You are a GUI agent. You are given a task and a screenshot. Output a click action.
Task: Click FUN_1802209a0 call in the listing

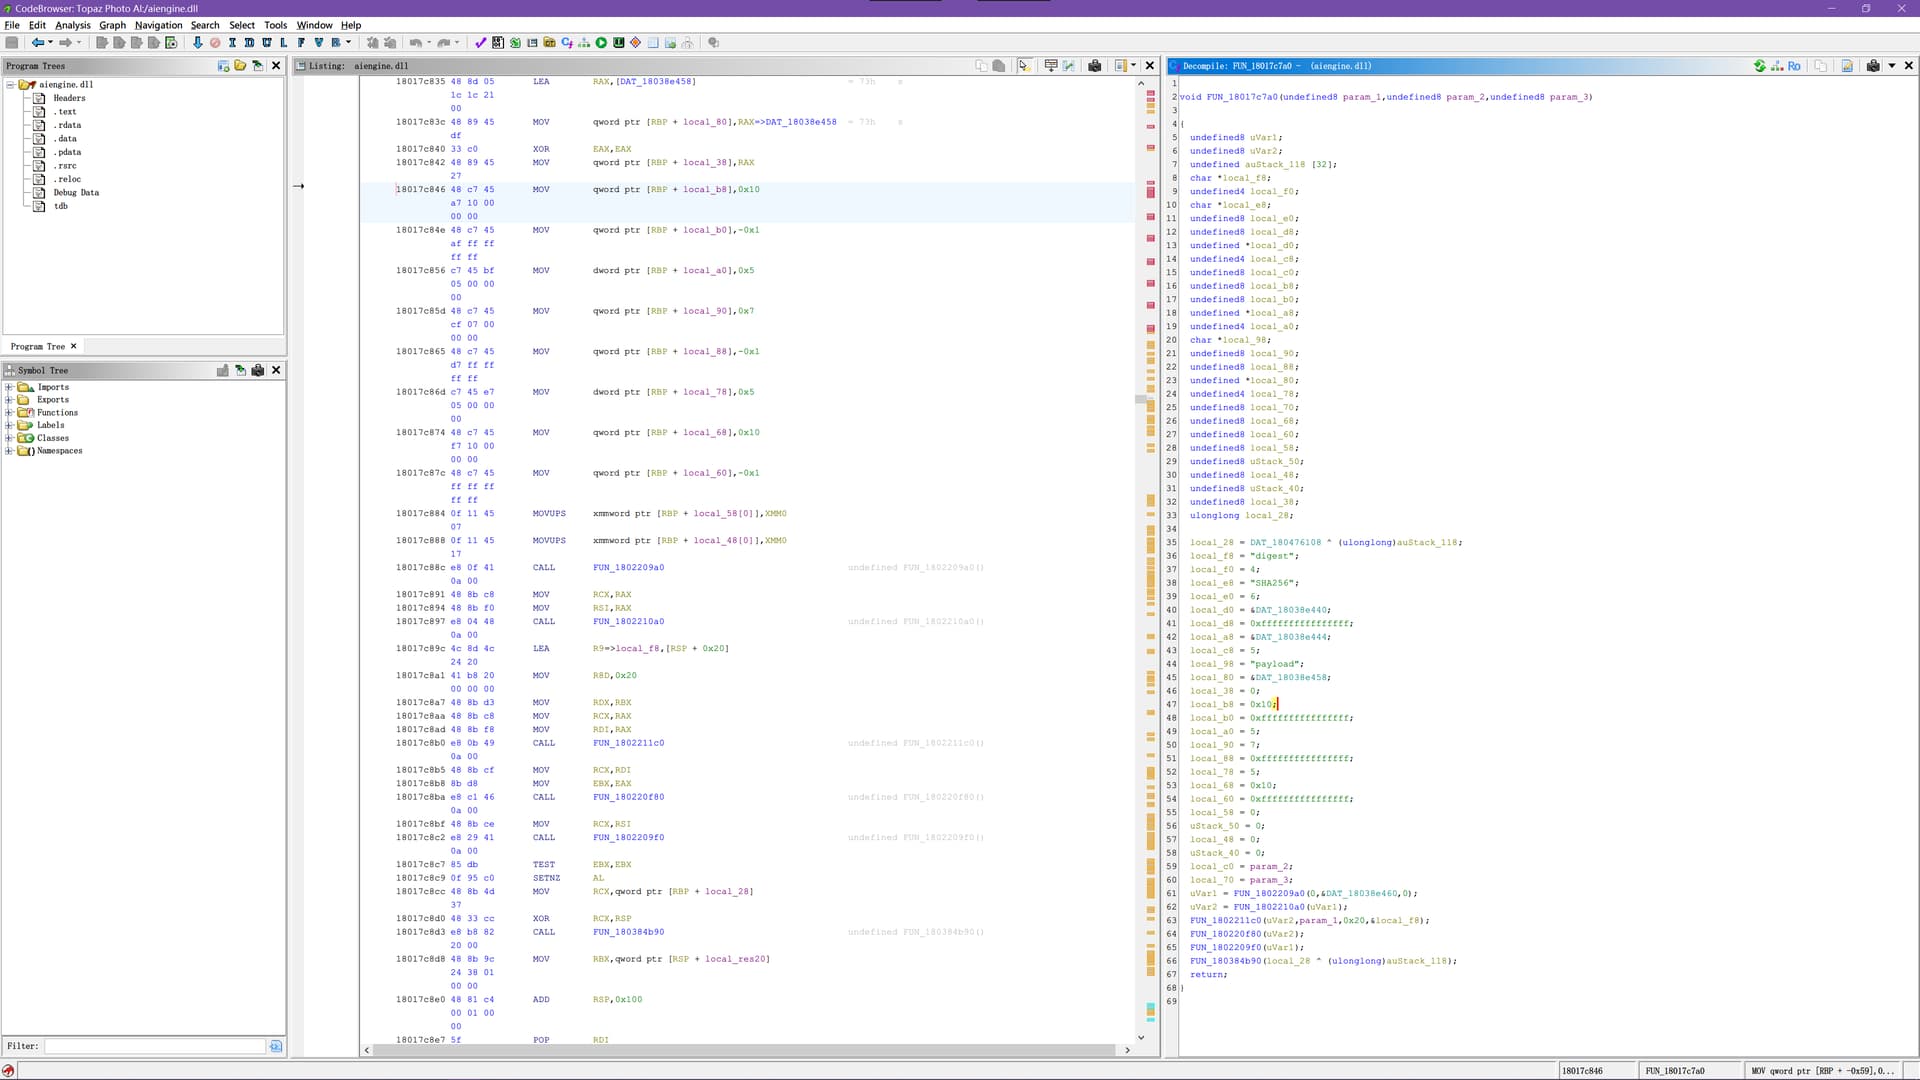[628, 568]
